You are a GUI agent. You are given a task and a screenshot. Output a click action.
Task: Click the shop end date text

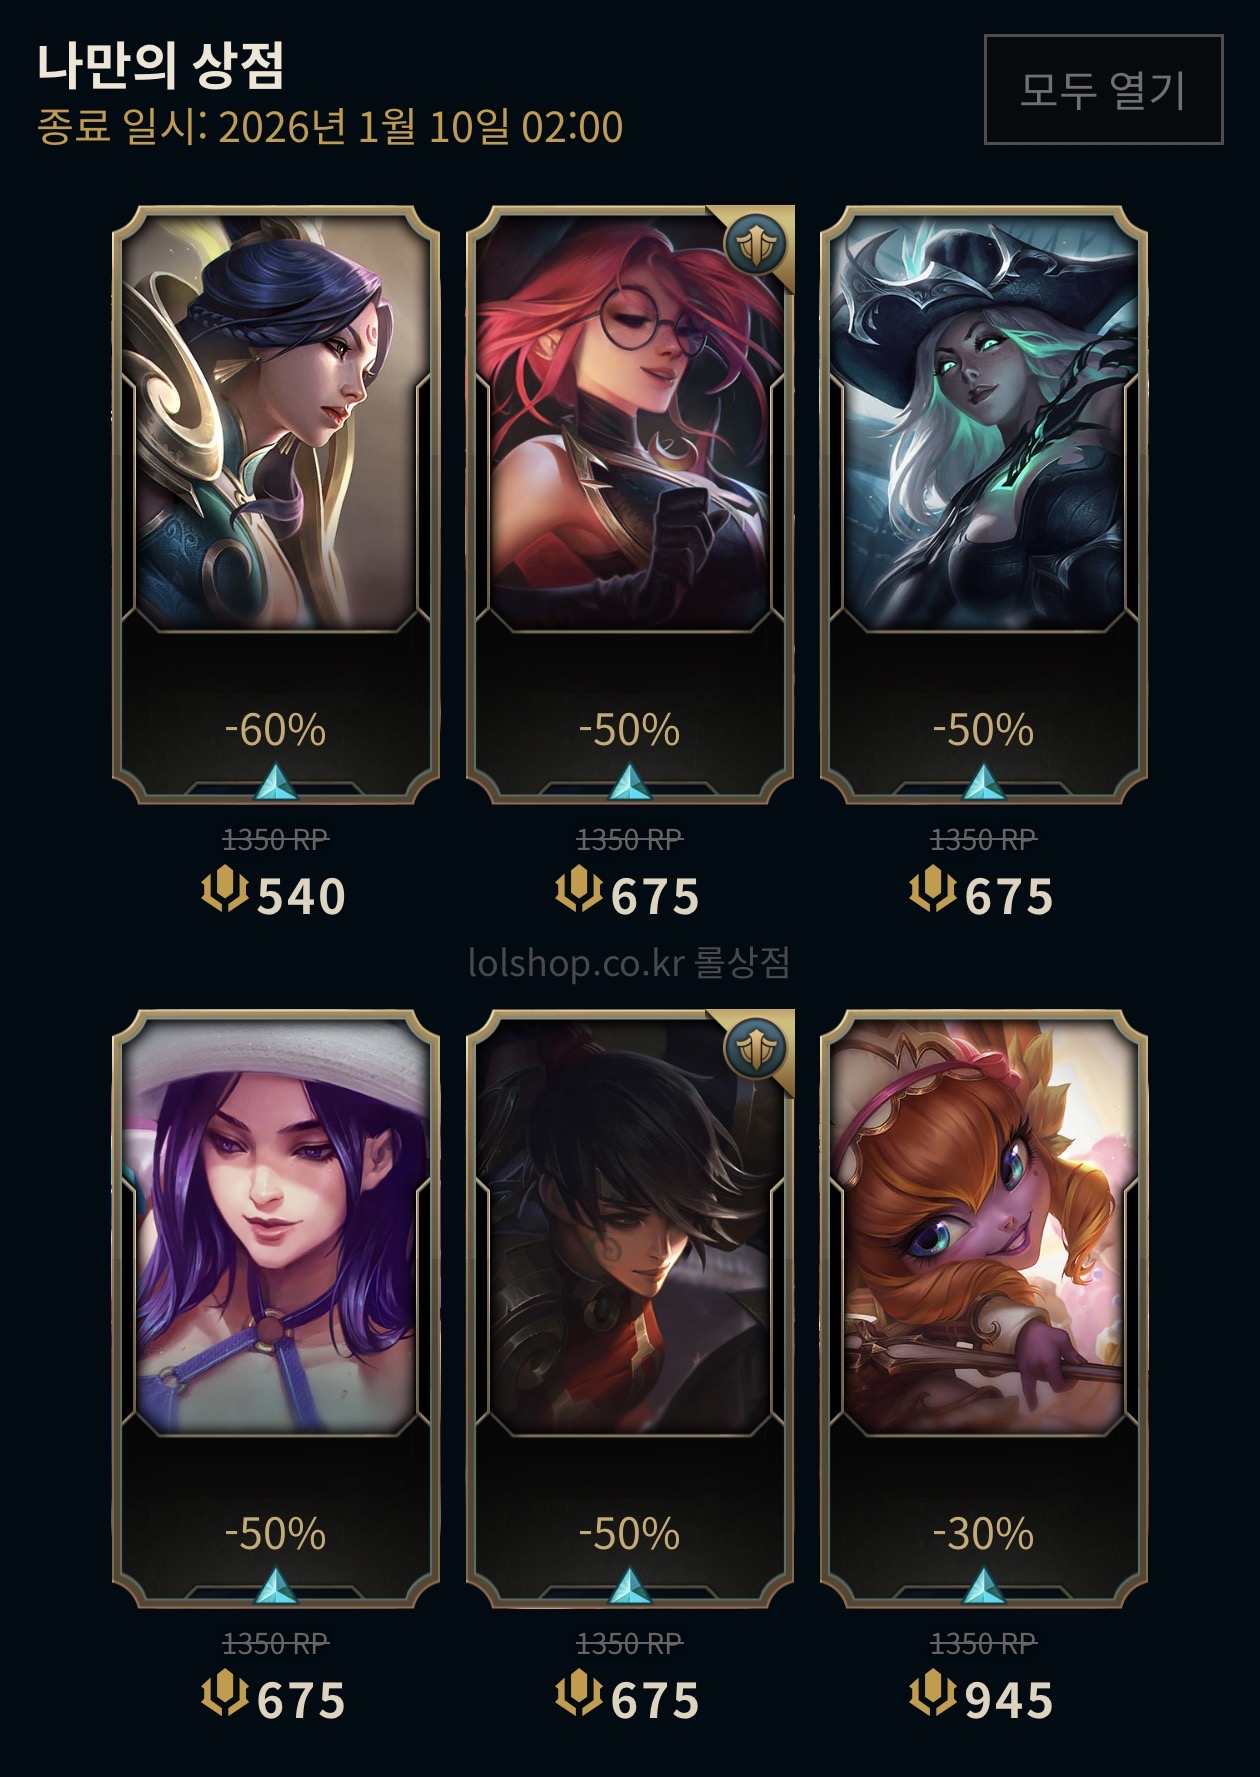pyautogui.click(x=330, y=127)
